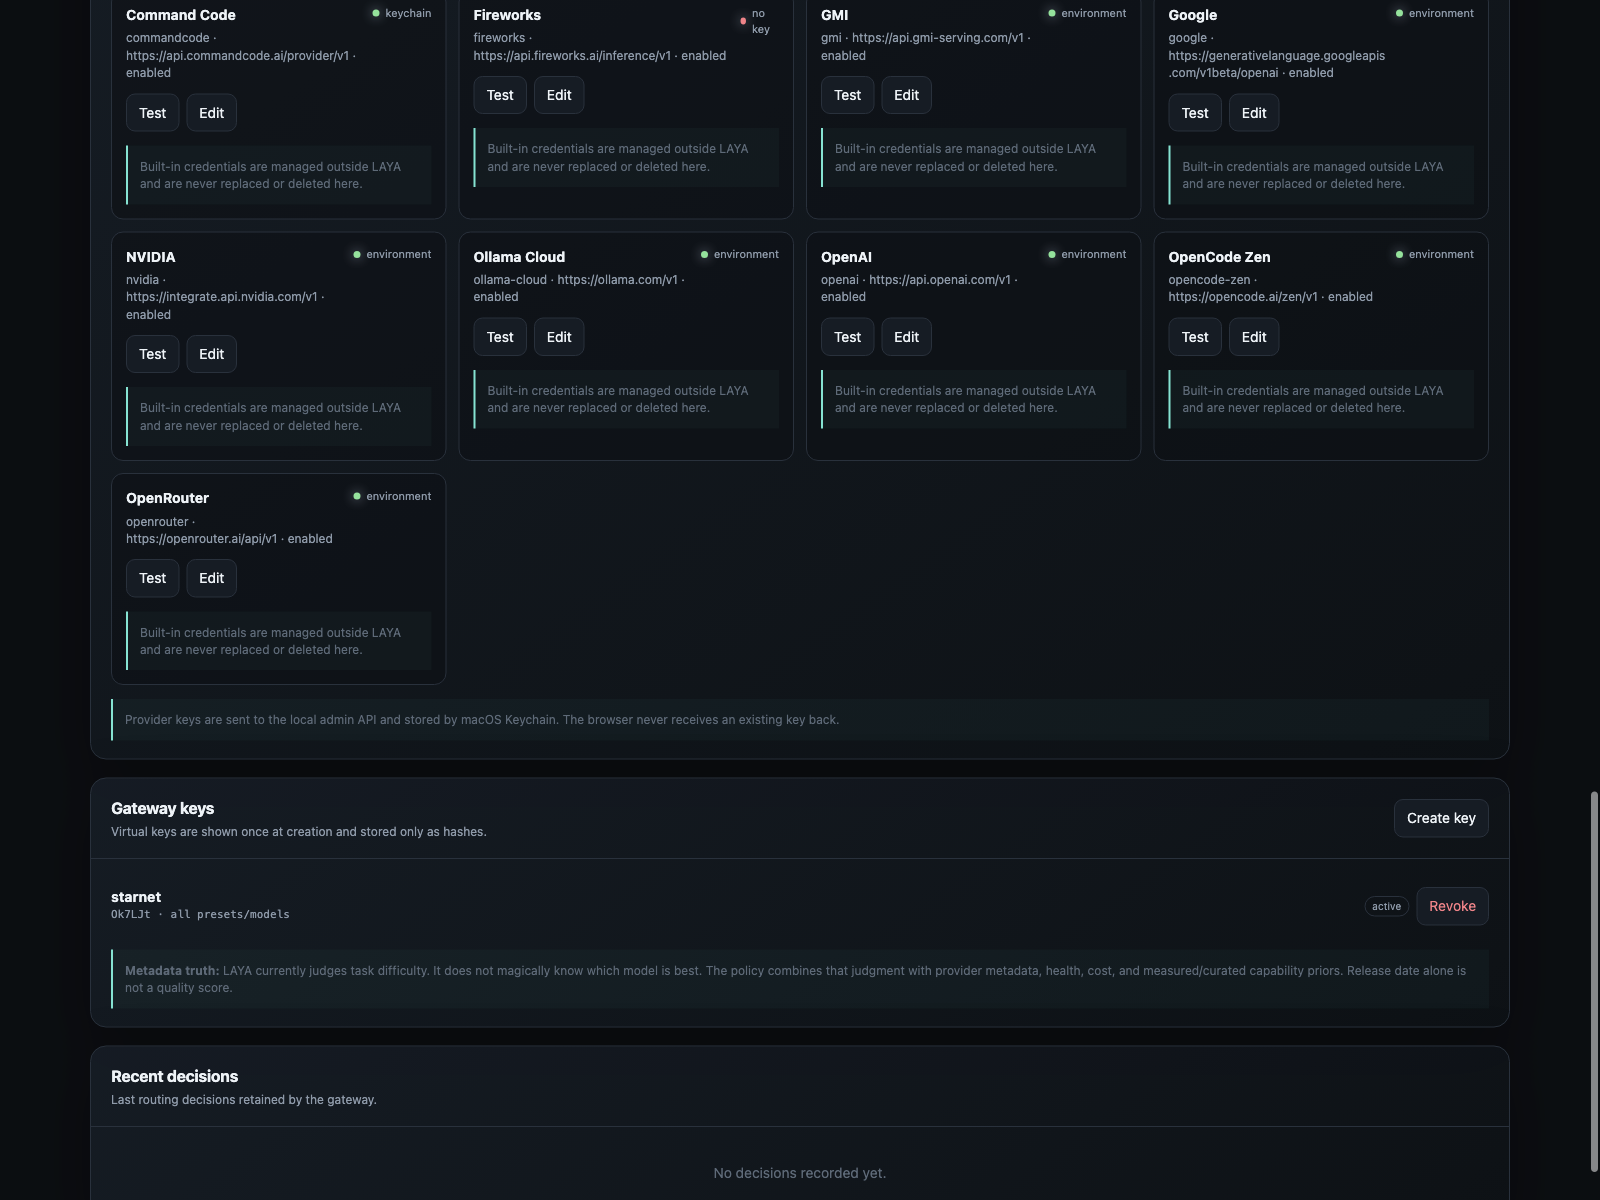This screenshot has height=1200, width=1600.
Task: Edit the GMI provider
Action: [906, 95]
